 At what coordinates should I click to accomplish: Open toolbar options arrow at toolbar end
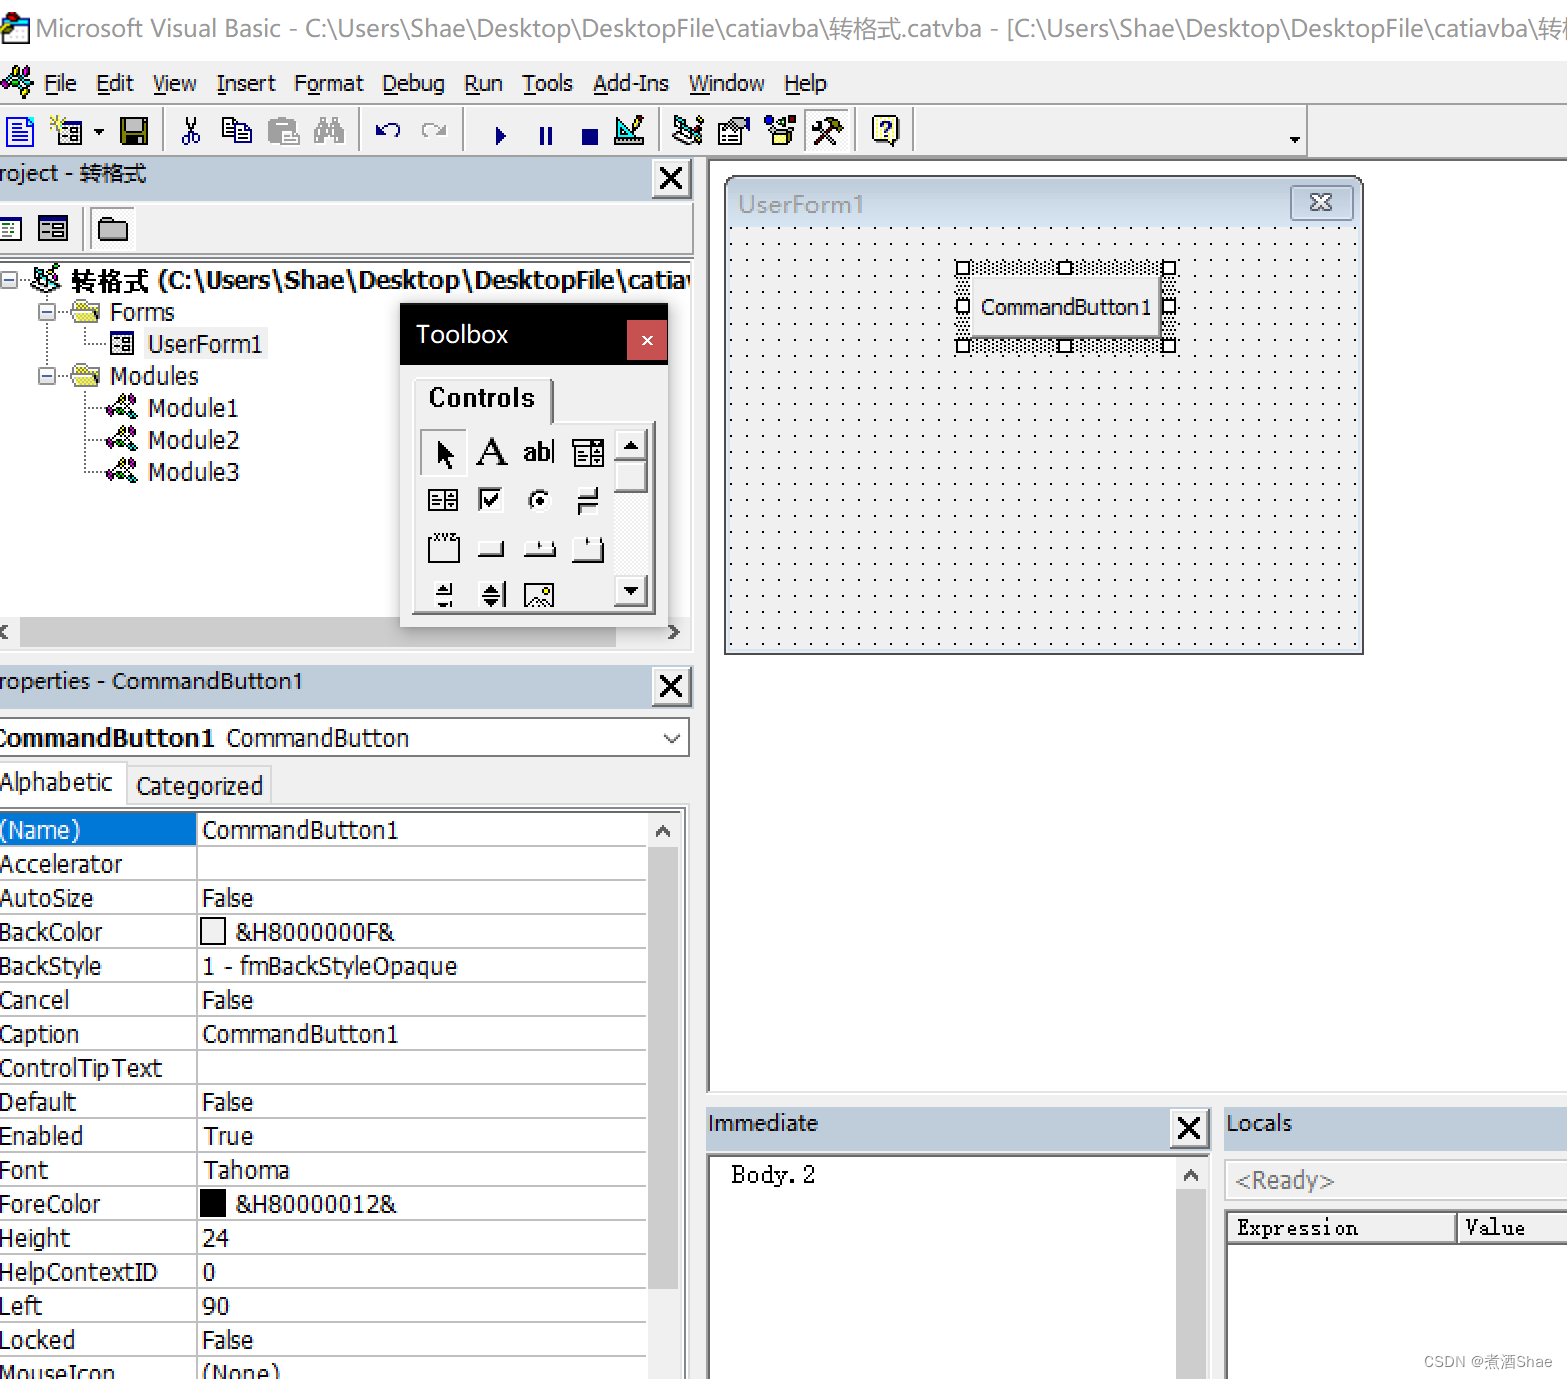1295,139
